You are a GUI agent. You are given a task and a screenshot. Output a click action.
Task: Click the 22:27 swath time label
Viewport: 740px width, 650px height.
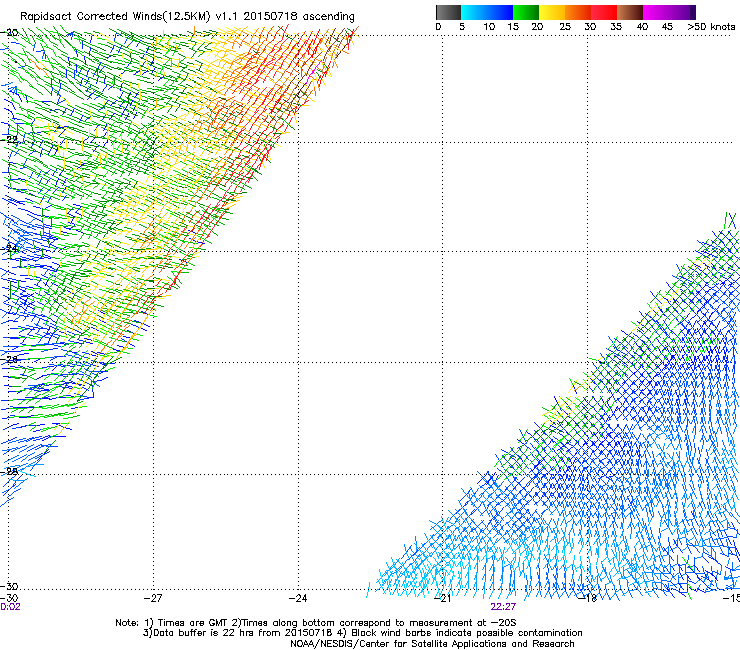pyautogui.click(x=503, y=607)
